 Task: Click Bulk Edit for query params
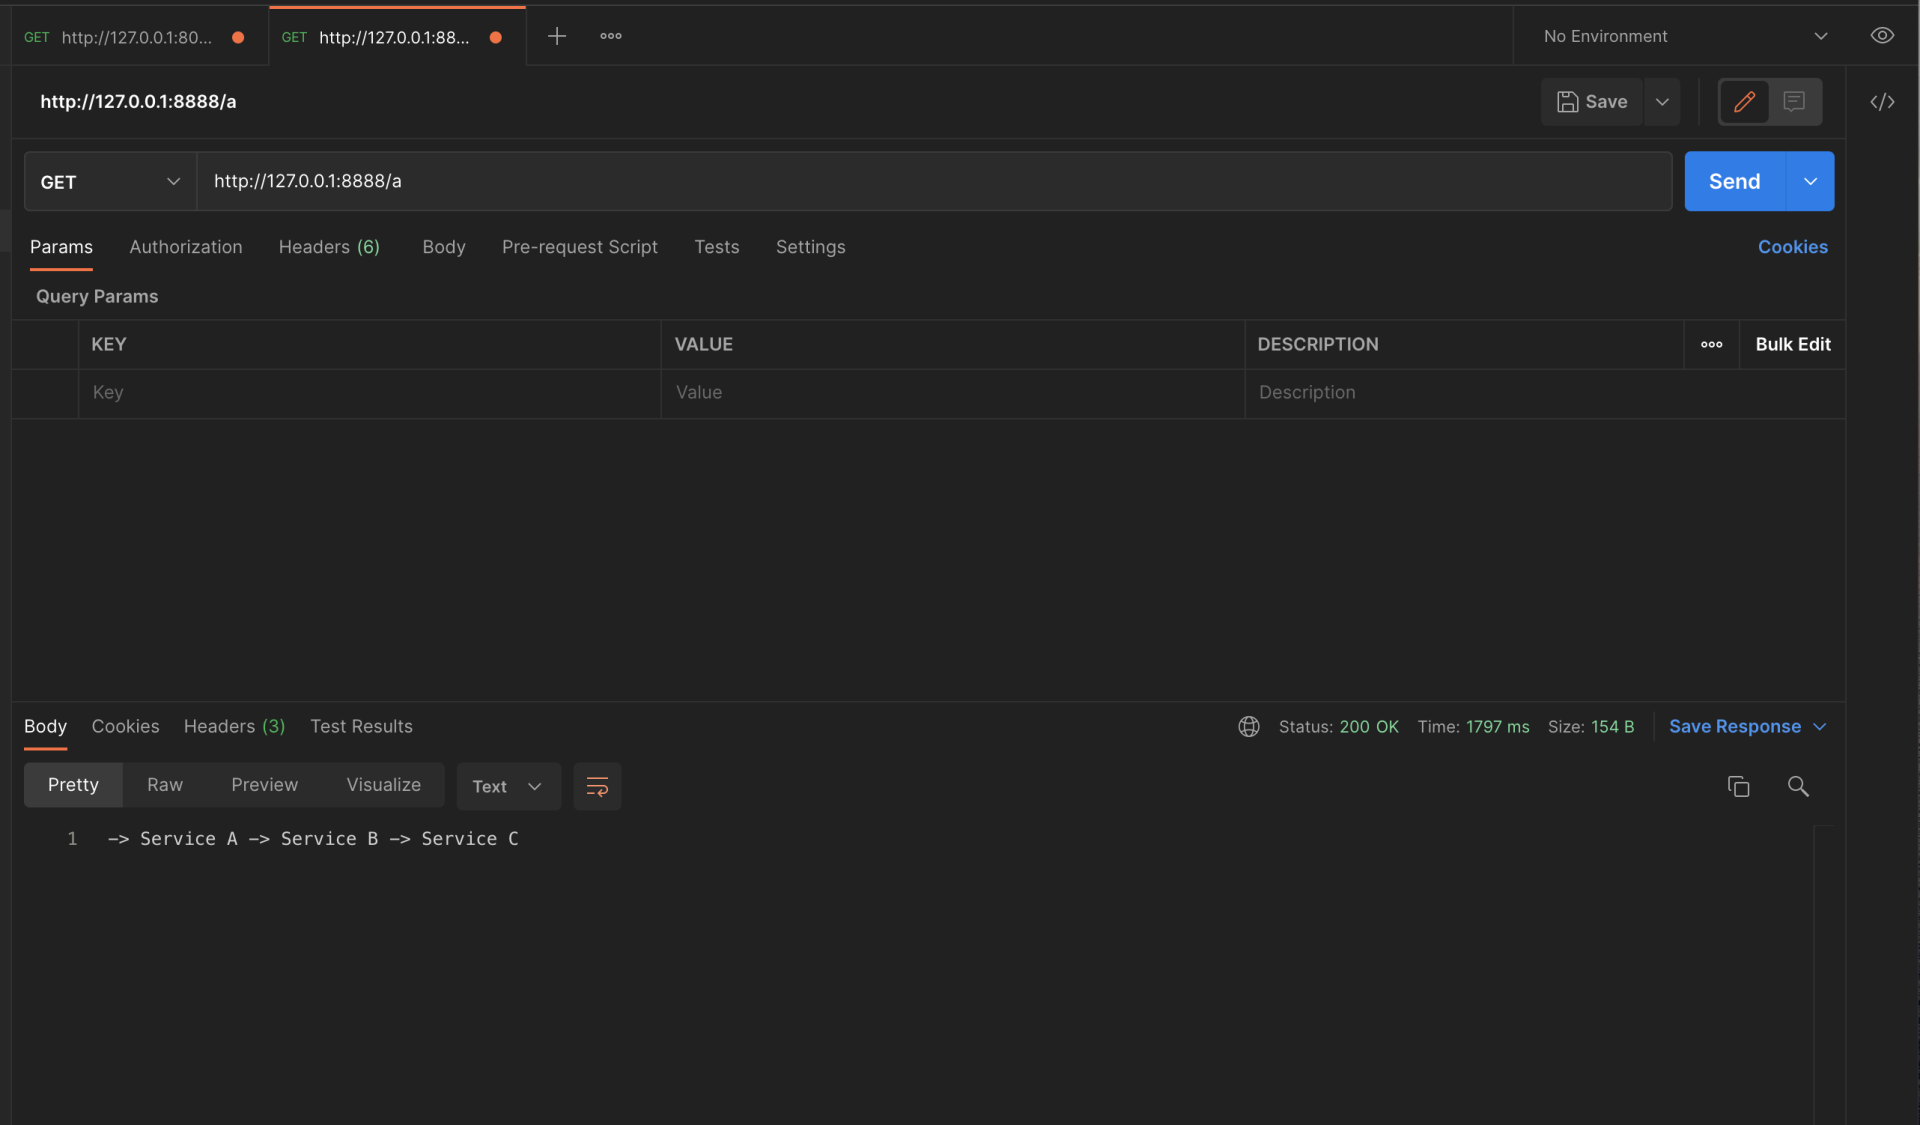[x=1792, y=345]
